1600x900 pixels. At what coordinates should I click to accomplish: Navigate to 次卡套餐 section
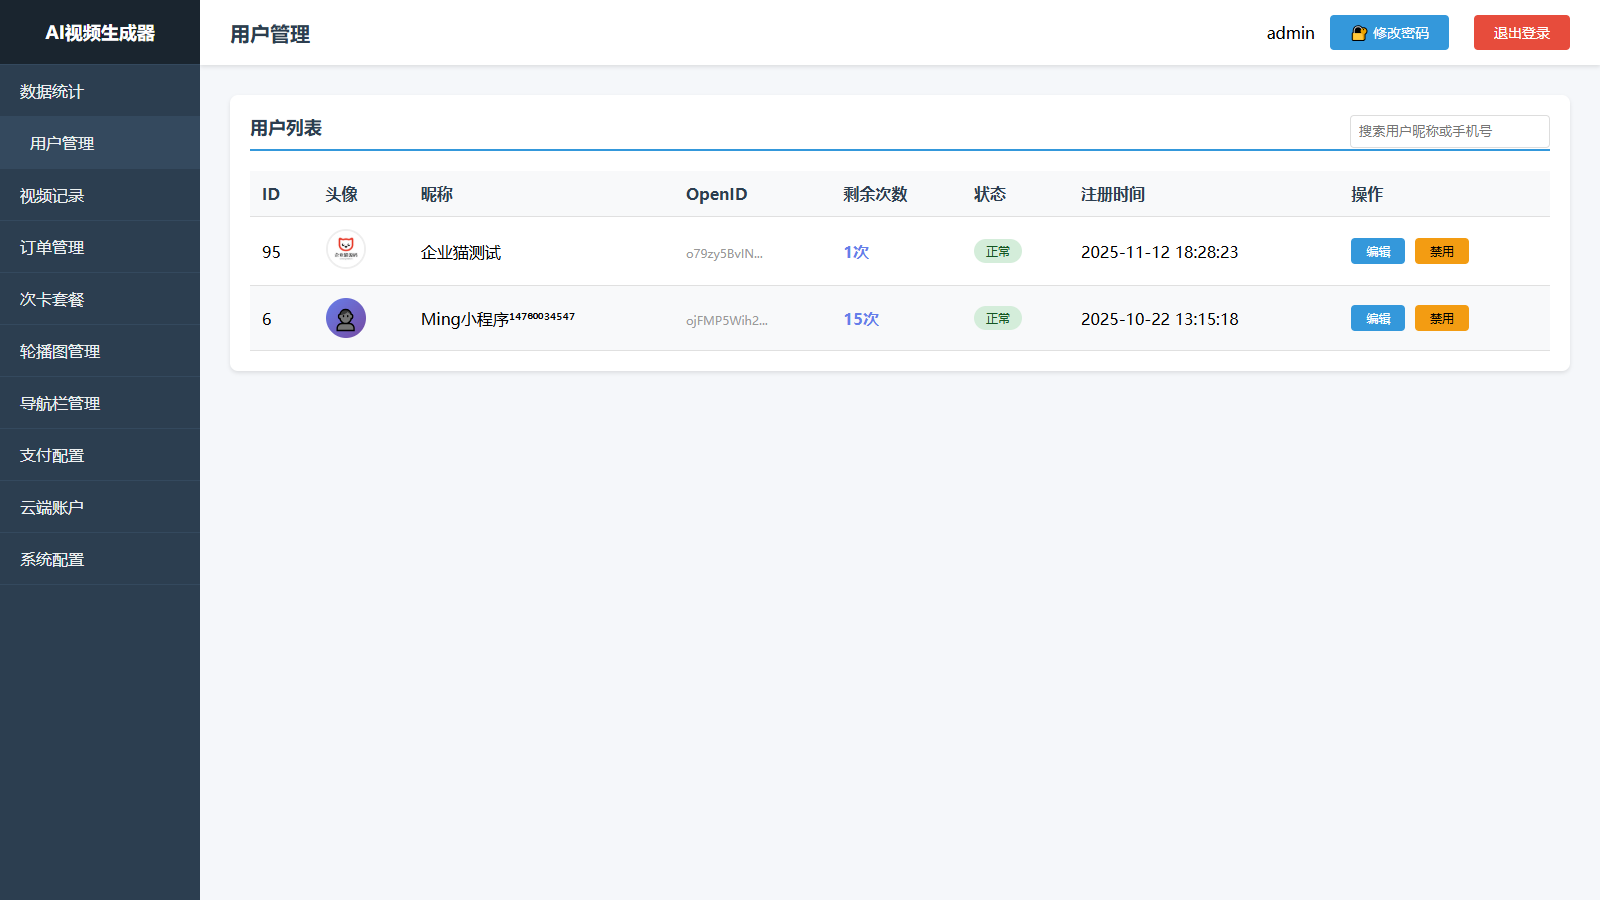52,299
